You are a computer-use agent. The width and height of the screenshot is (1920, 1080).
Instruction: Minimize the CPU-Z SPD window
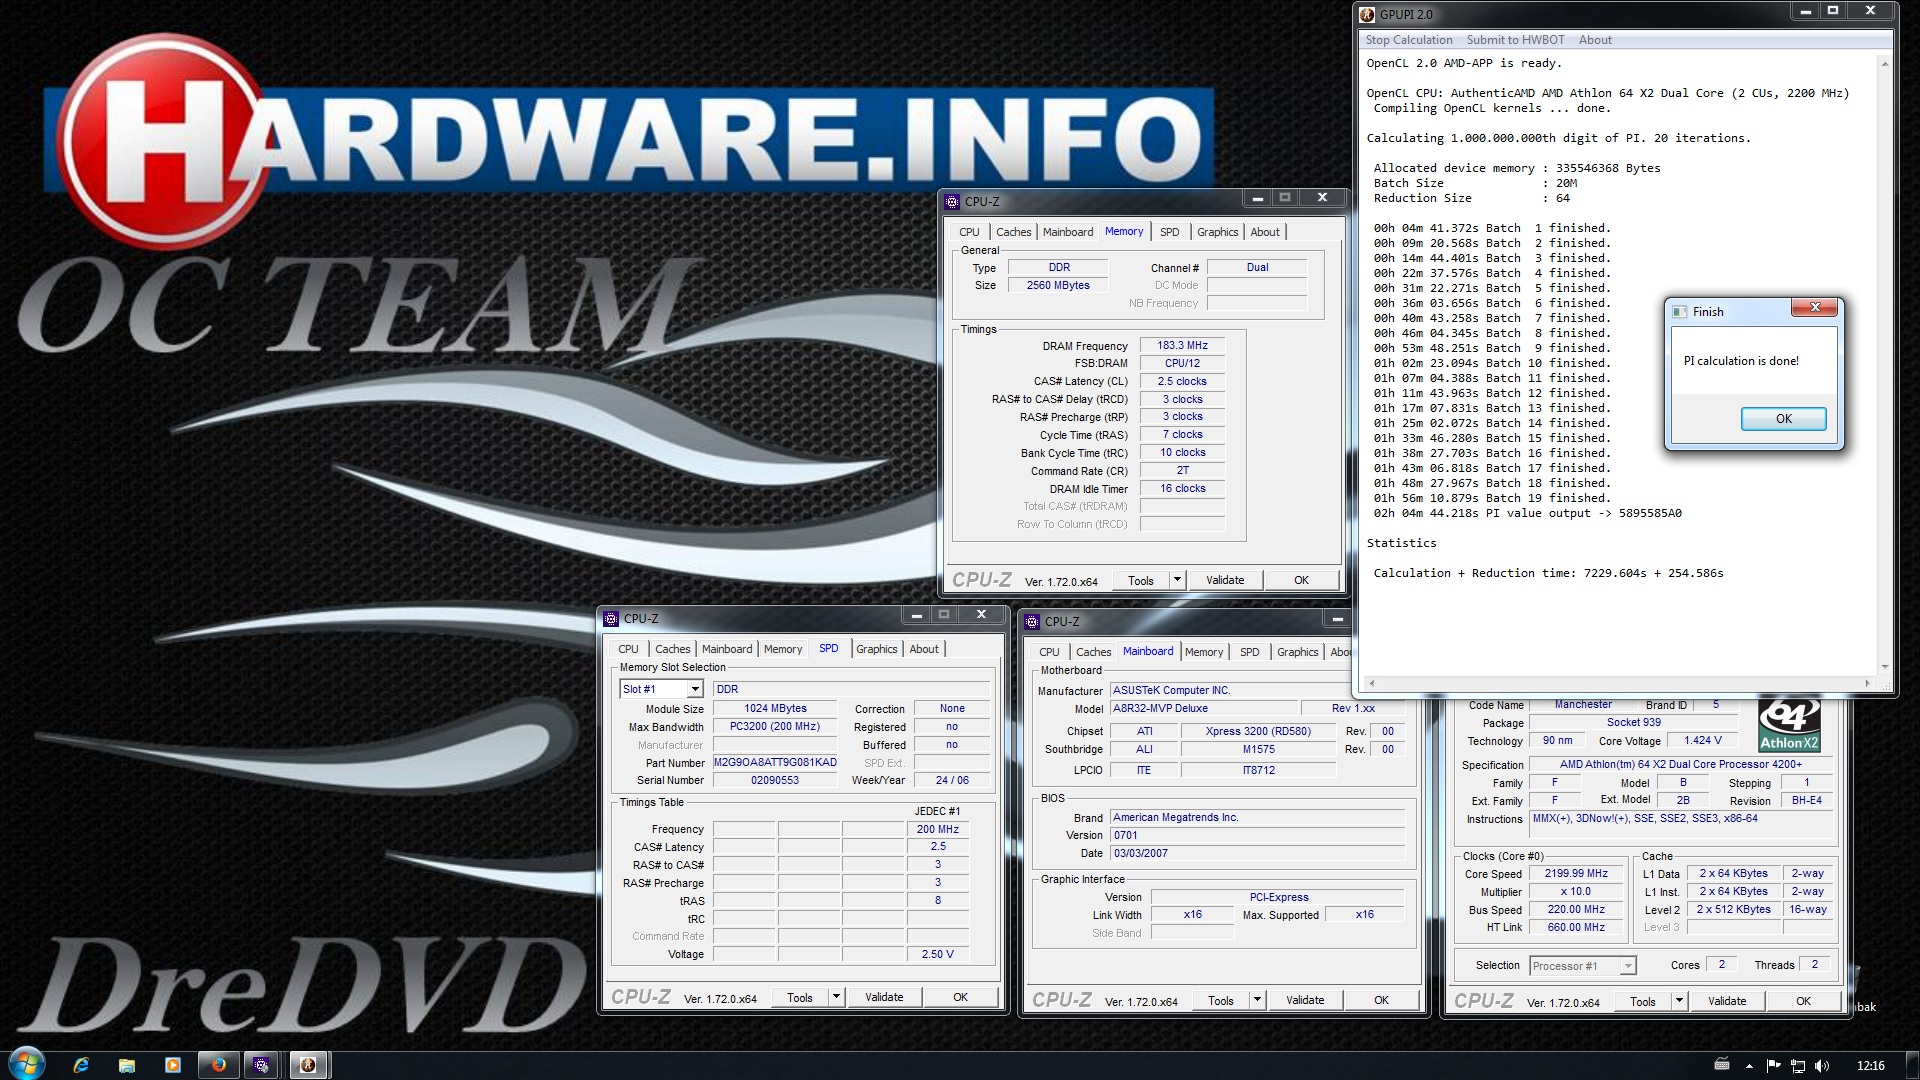click(x=916, y=615)
